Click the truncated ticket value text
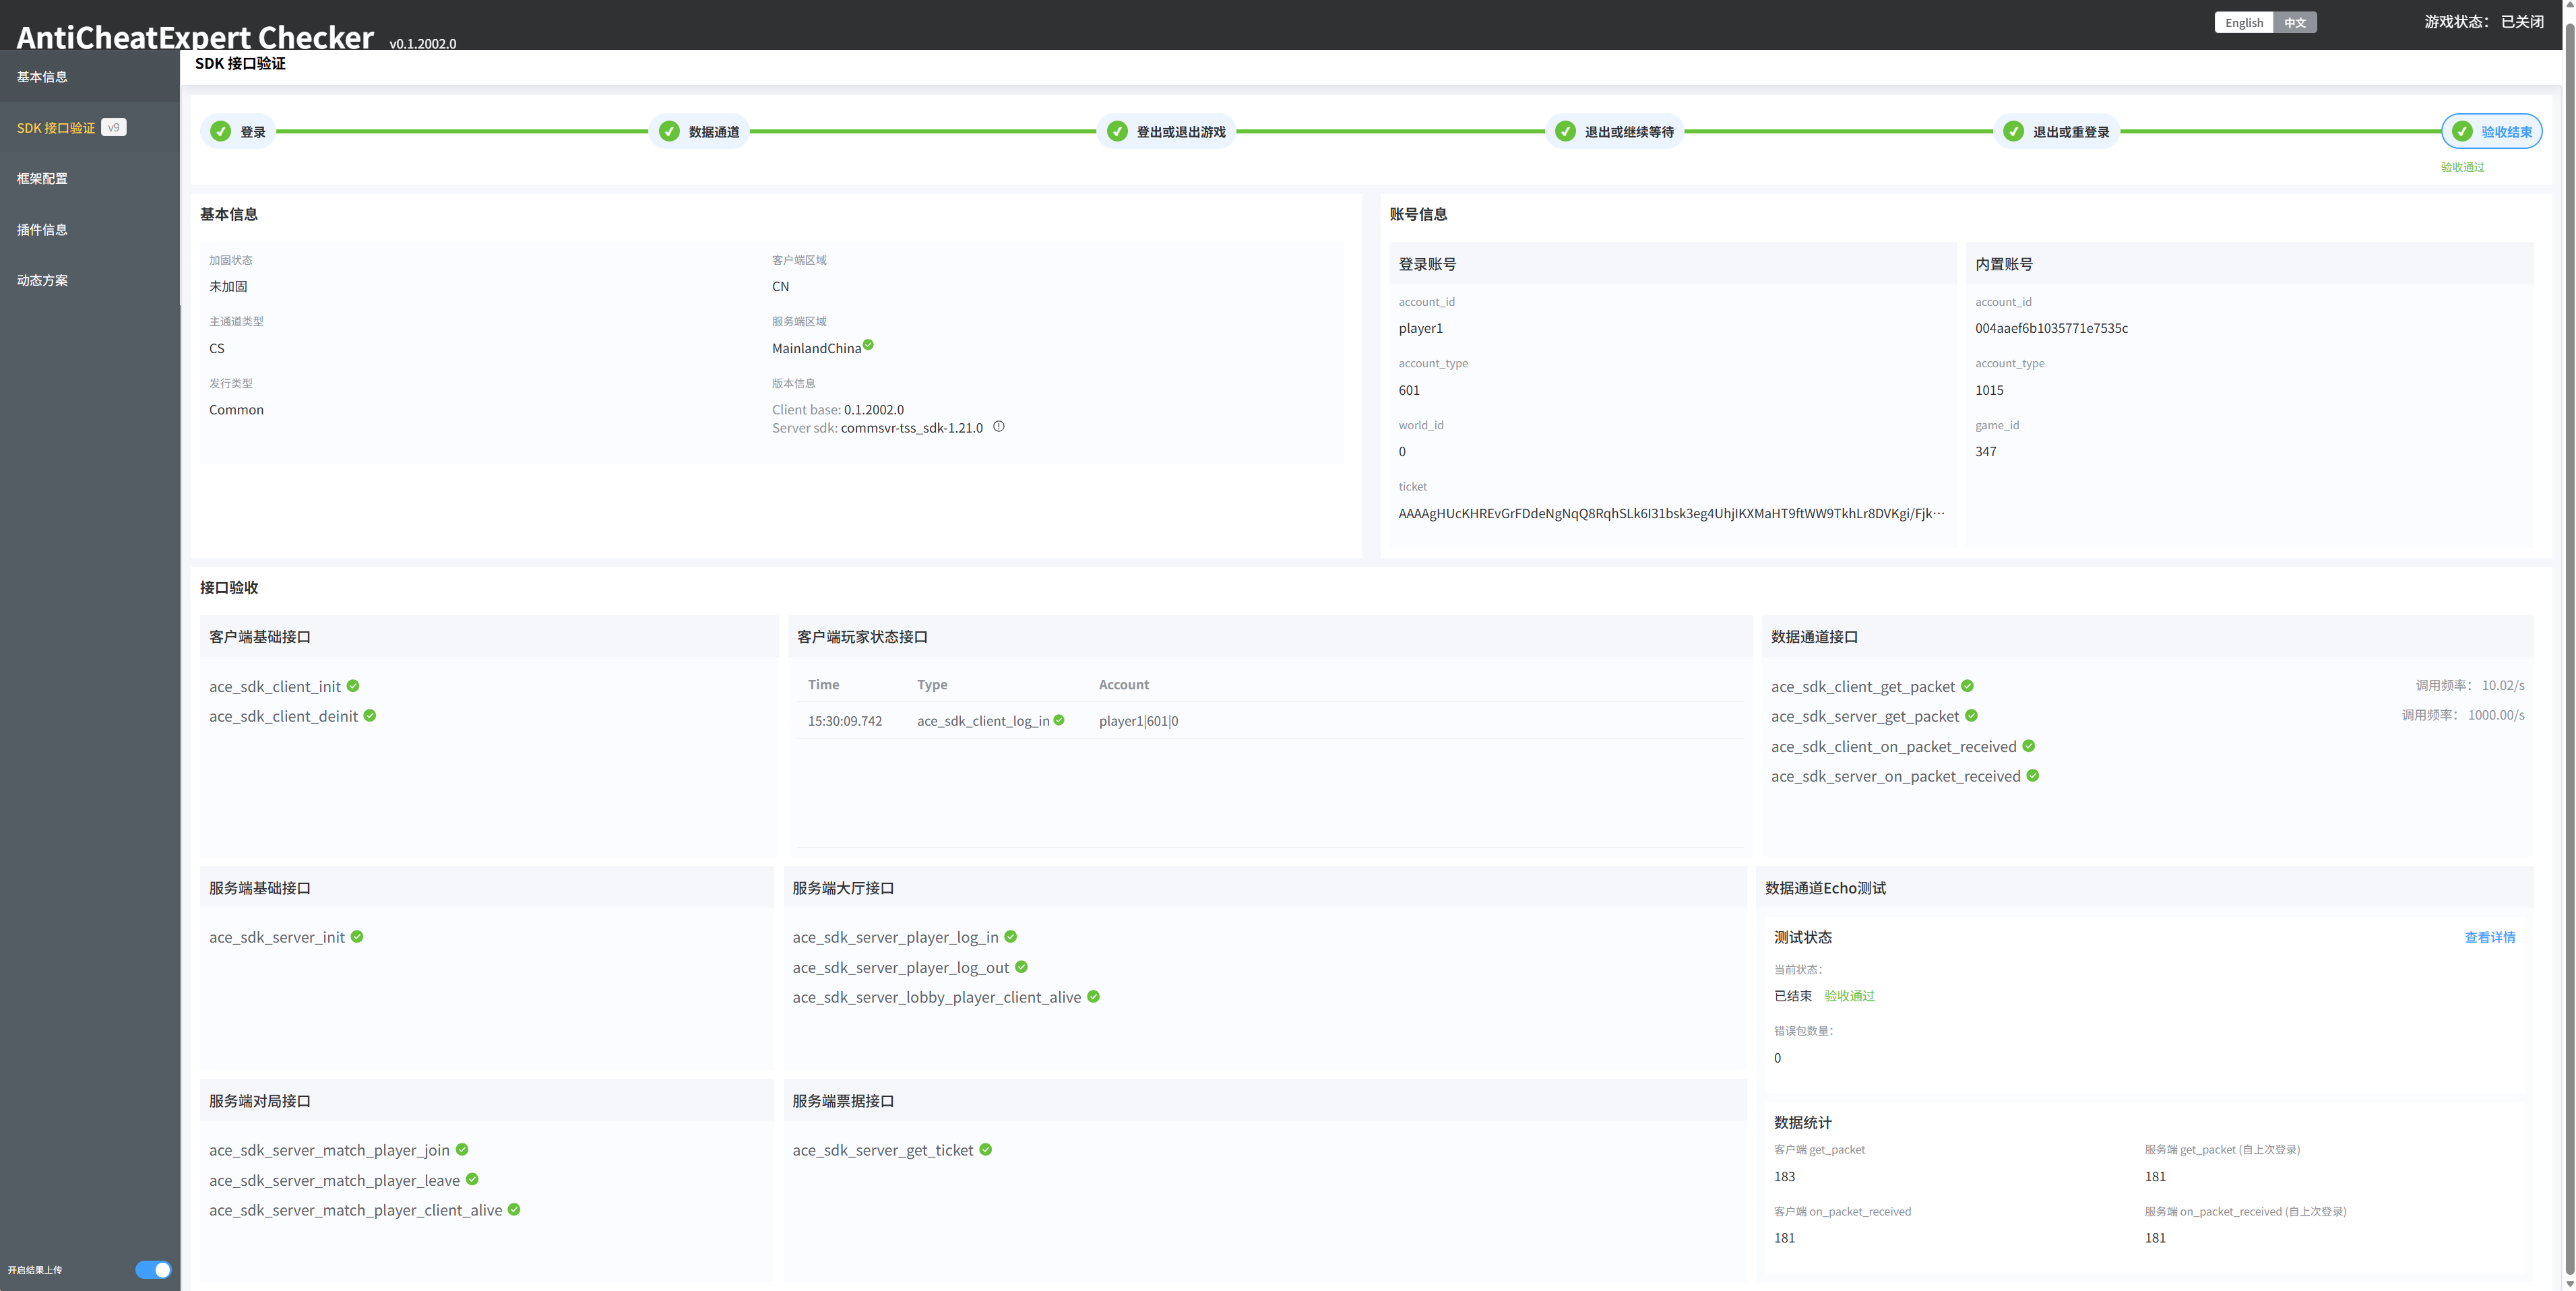2576x1291 pixels. pyautogui.click(x=1671, y=514)
